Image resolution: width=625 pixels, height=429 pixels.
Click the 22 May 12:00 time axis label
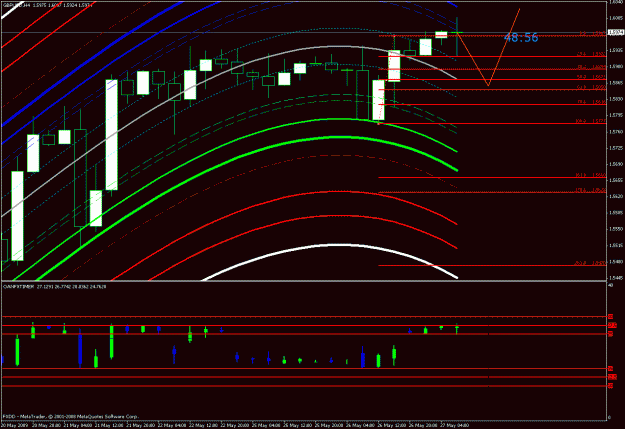click(x=203, y=425)
